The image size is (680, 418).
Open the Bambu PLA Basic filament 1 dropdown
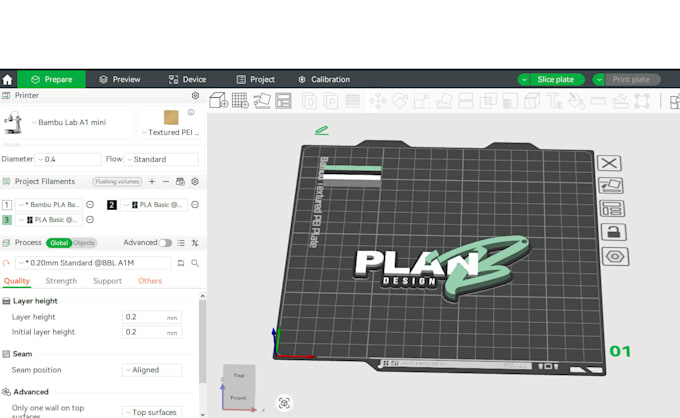point(49,205)
